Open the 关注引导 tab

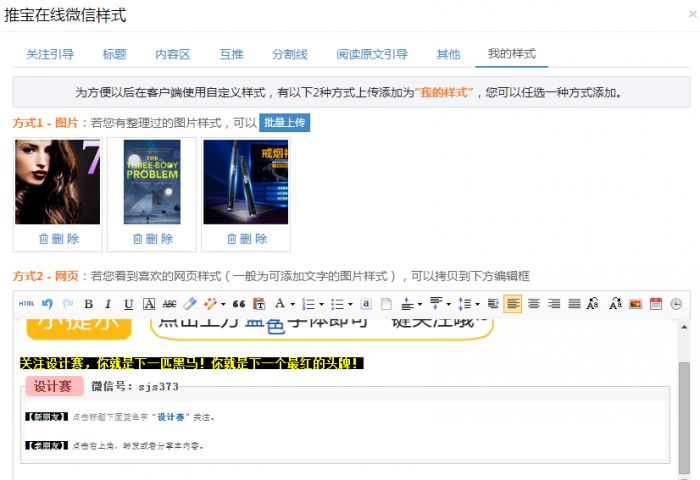pos(50,54)
